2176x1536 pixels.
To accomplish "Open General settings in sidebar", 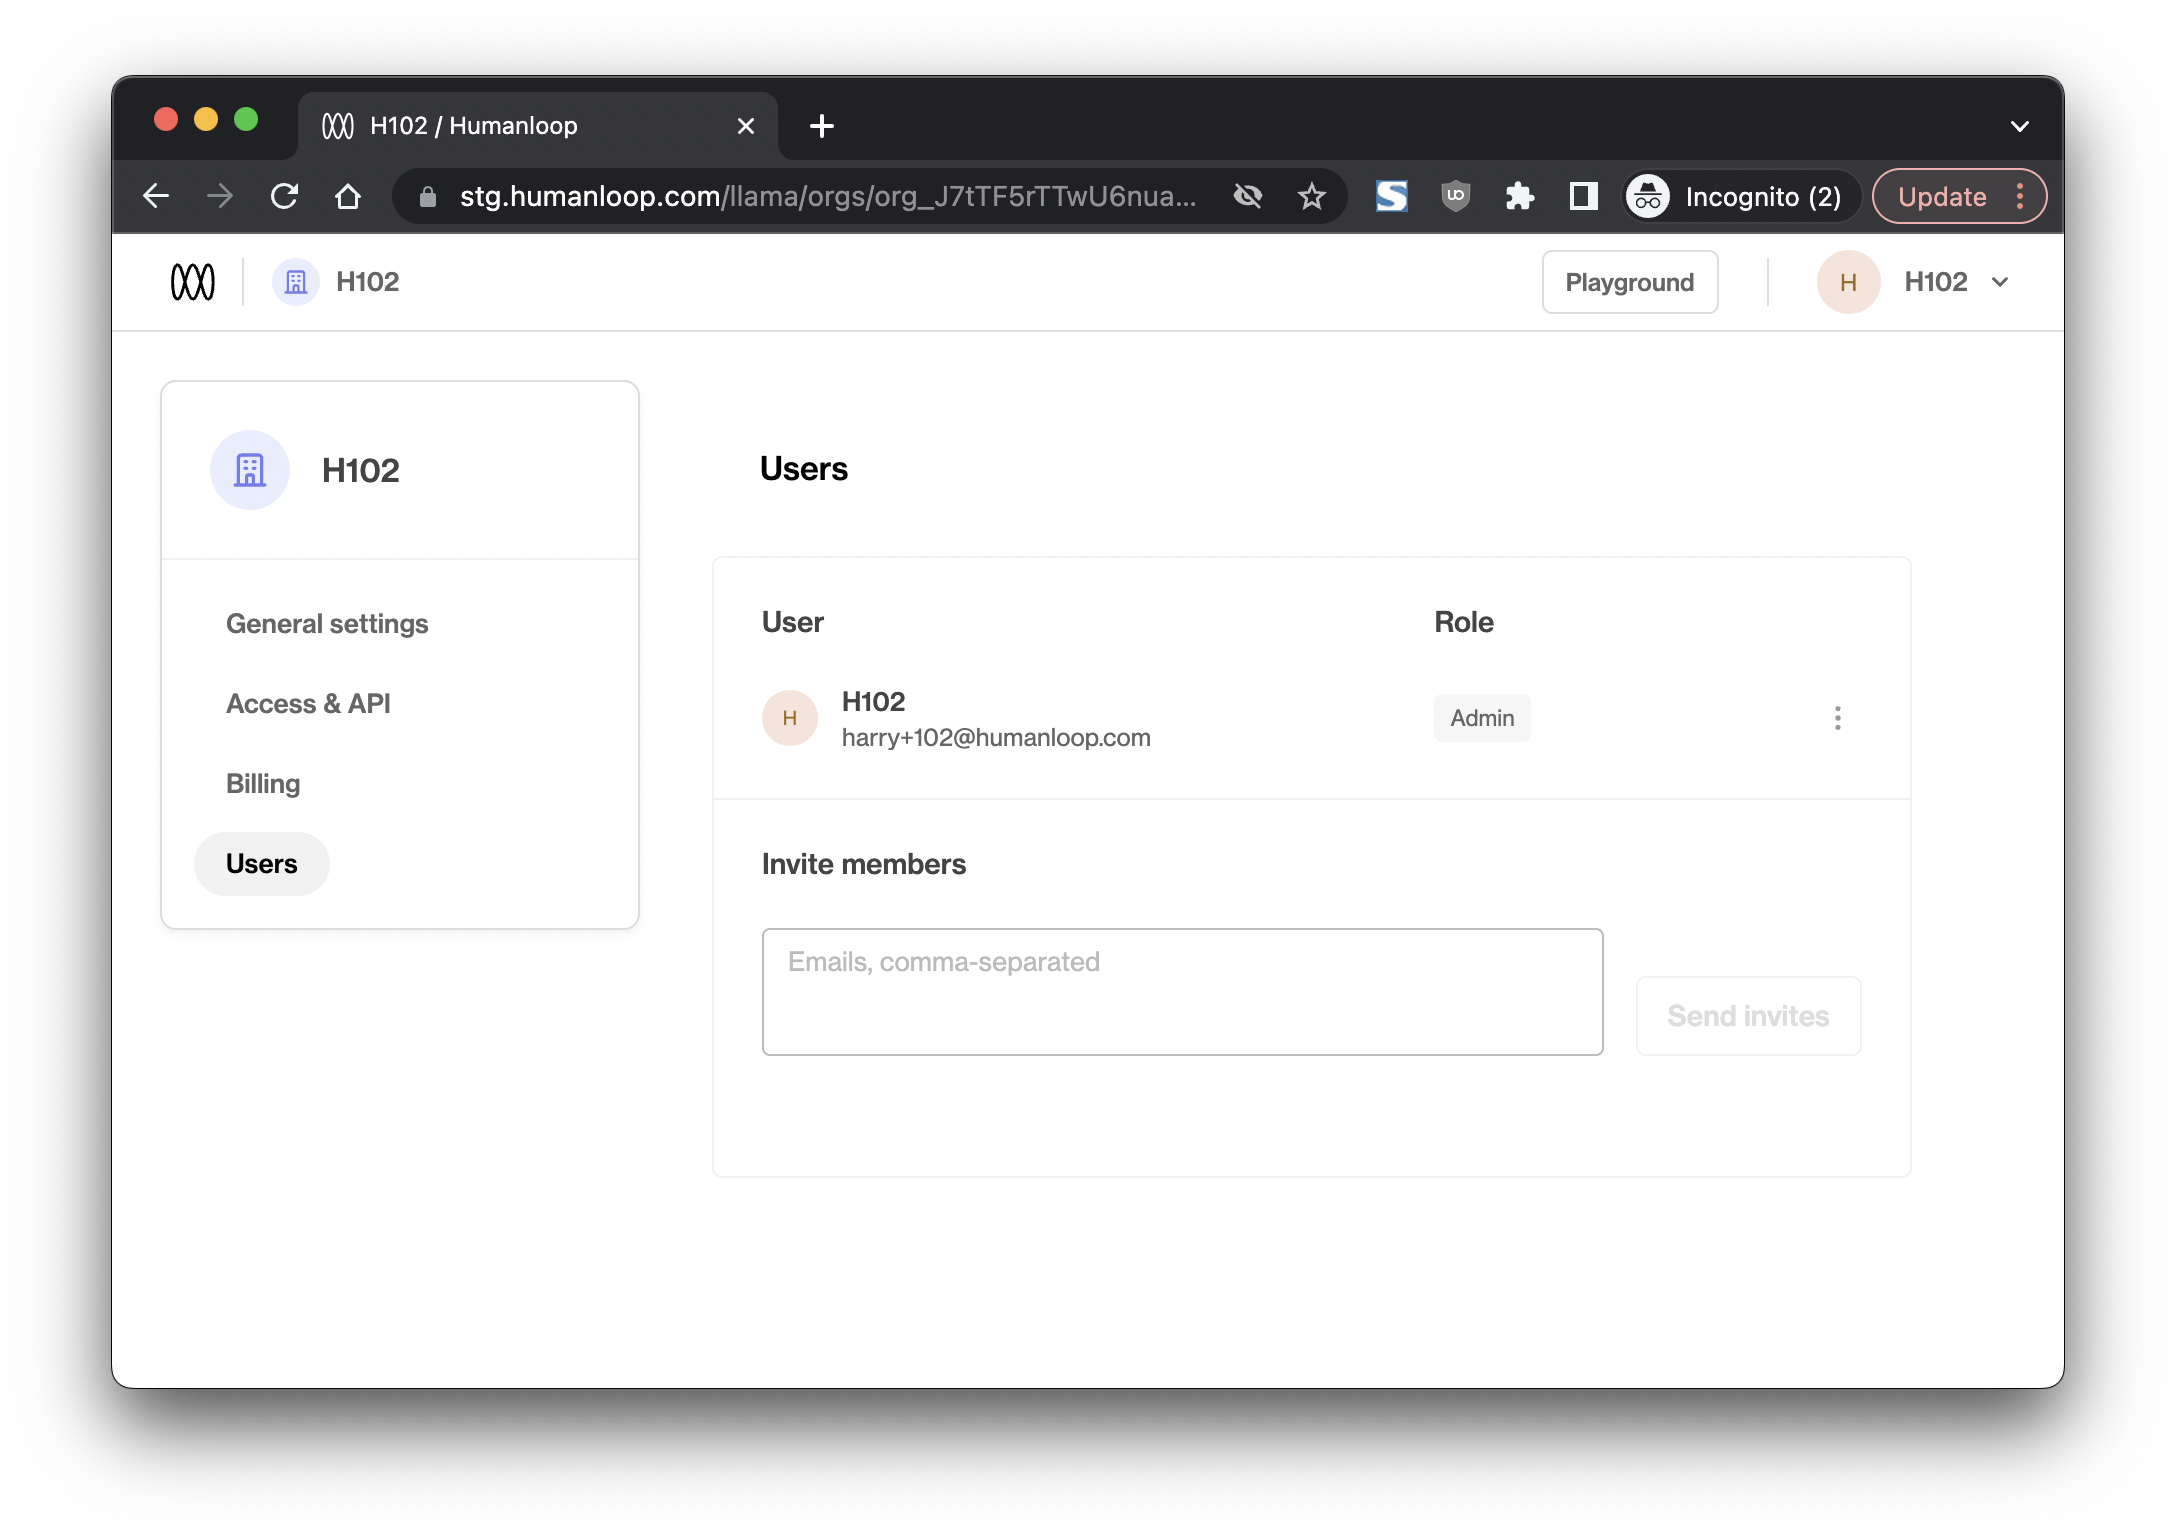I will coord(327,624).
